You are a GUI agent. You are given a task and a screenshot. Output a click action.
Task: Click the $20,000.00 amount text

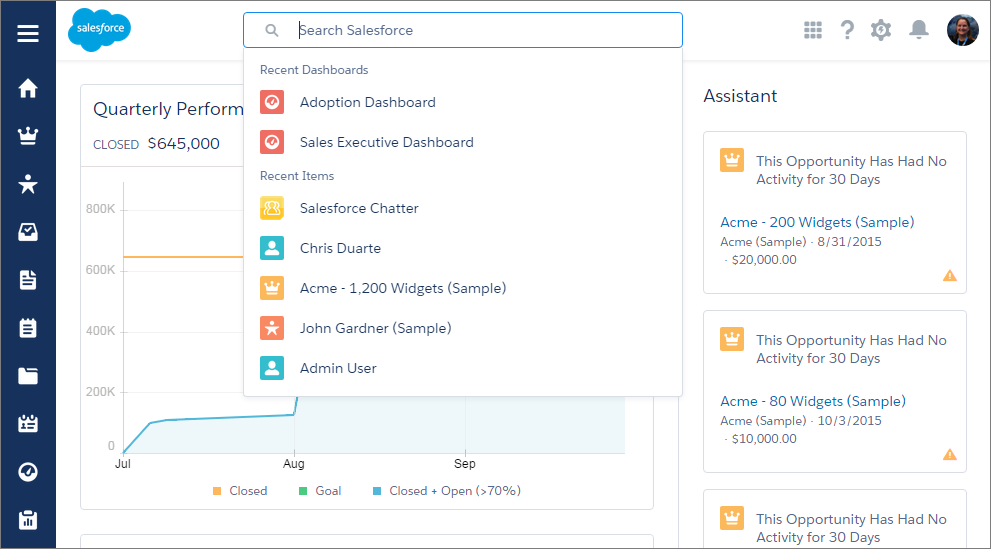point(764,260)
